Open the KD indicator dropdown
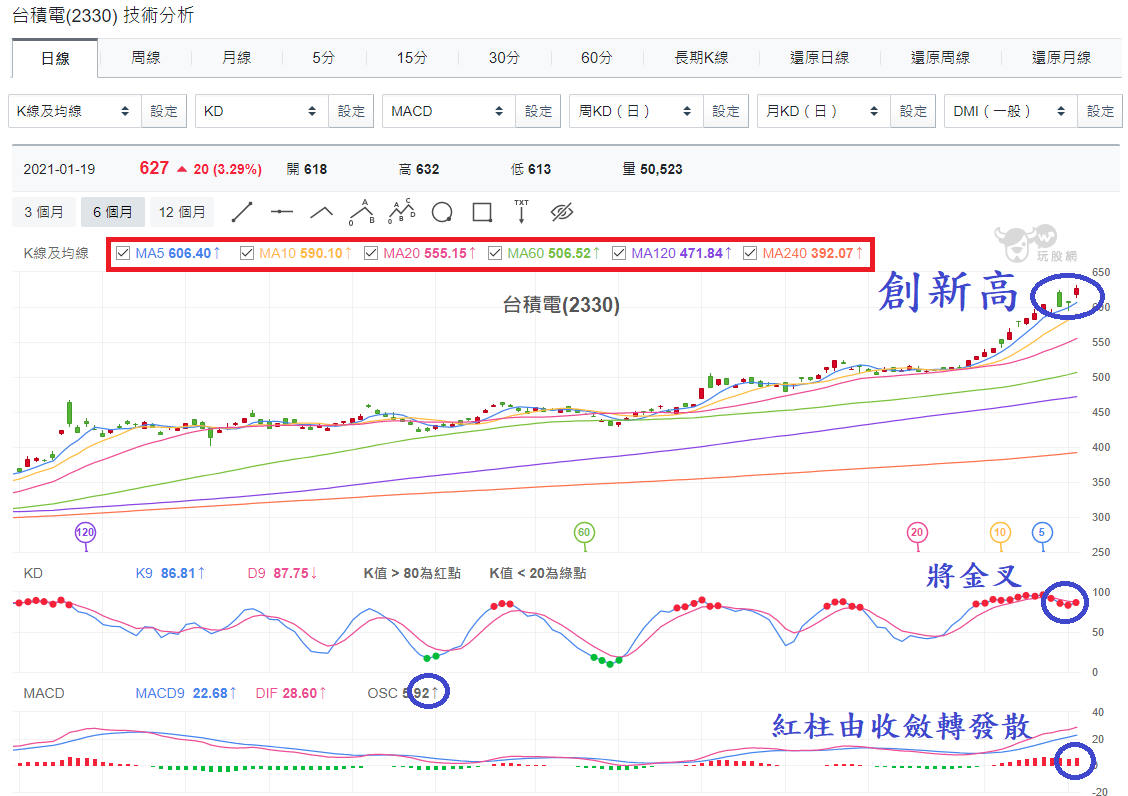The width and height of the screenshot is (1128, 796). click(262, 111)
